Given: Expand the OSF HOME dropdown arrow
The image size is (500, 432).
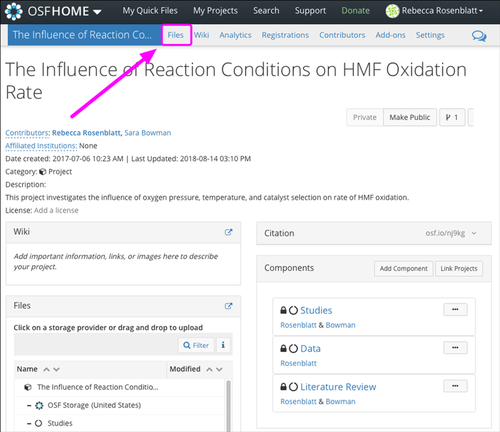Looking at the screenshot, I should pos(97,12).
